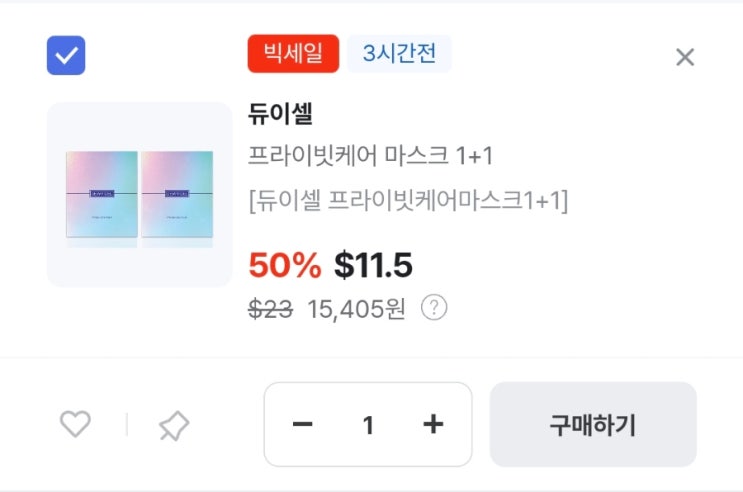This screenshot has height=492, width=743.
Task: Click the bracketed option text 듀이셀 프라이빗케어마스크1+1
Action: 408,201
